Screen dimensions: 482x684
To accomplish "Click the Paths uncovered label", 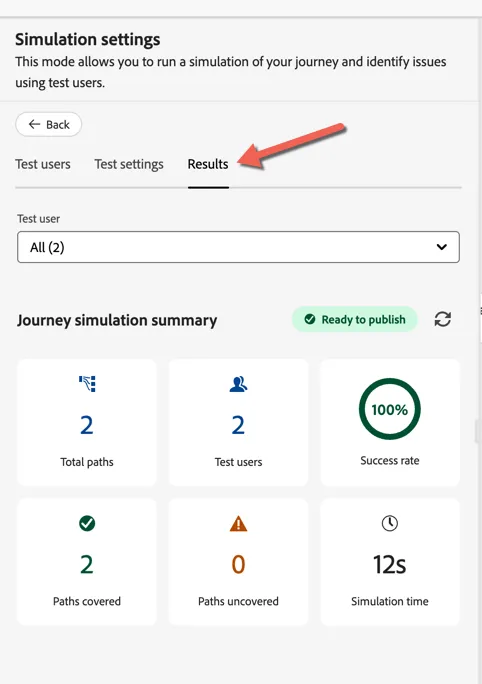I will point(238,601).
